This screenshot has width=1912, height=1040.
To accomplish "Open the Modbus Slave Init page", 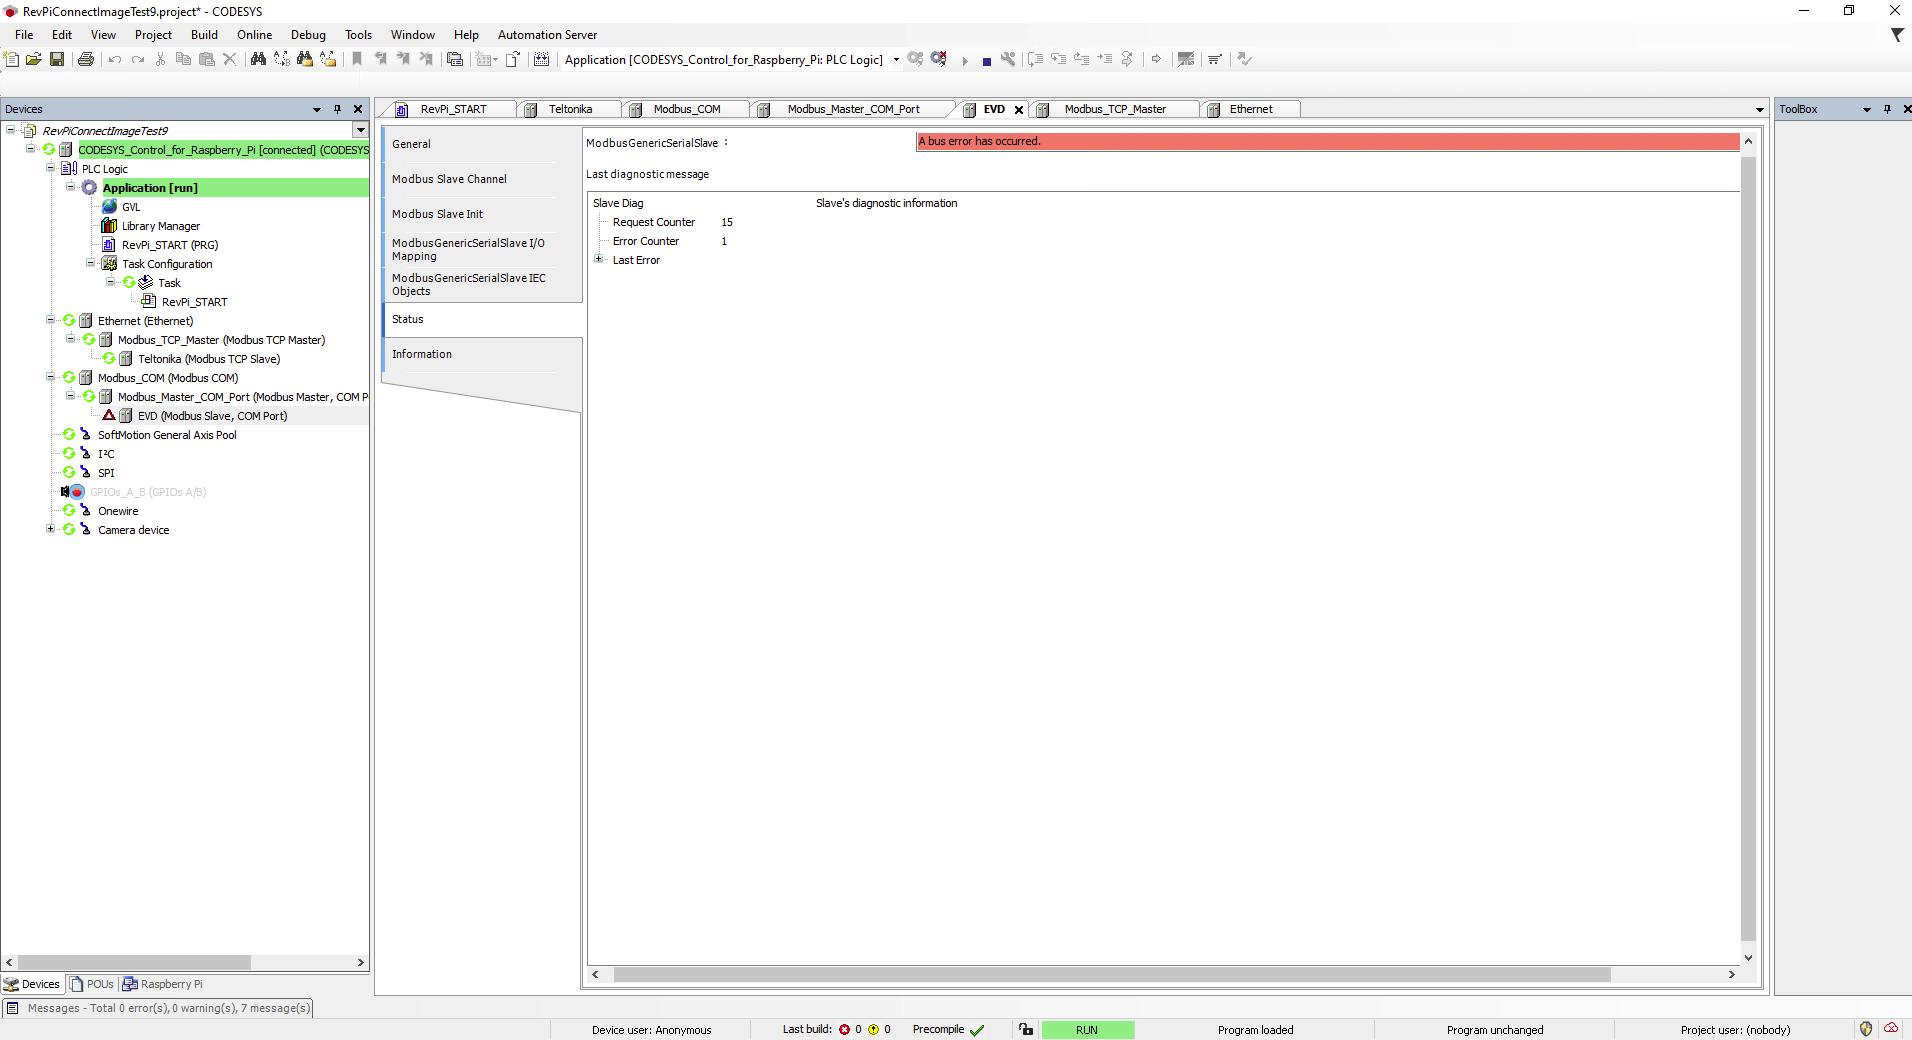I will coord(437,214).
